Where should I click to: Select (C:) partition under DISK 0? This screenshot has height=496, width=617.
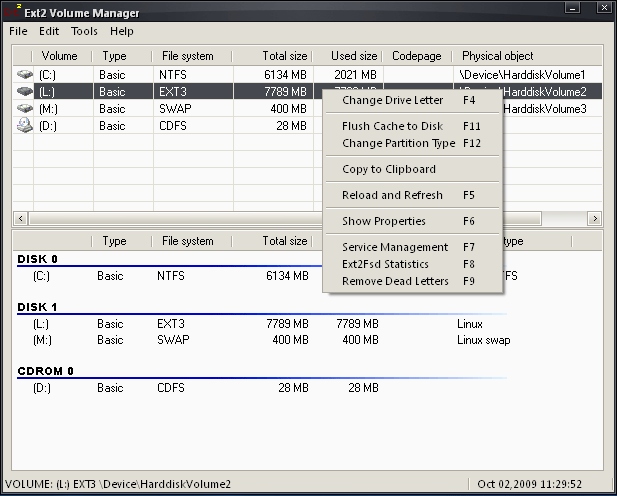click(41, 276)
